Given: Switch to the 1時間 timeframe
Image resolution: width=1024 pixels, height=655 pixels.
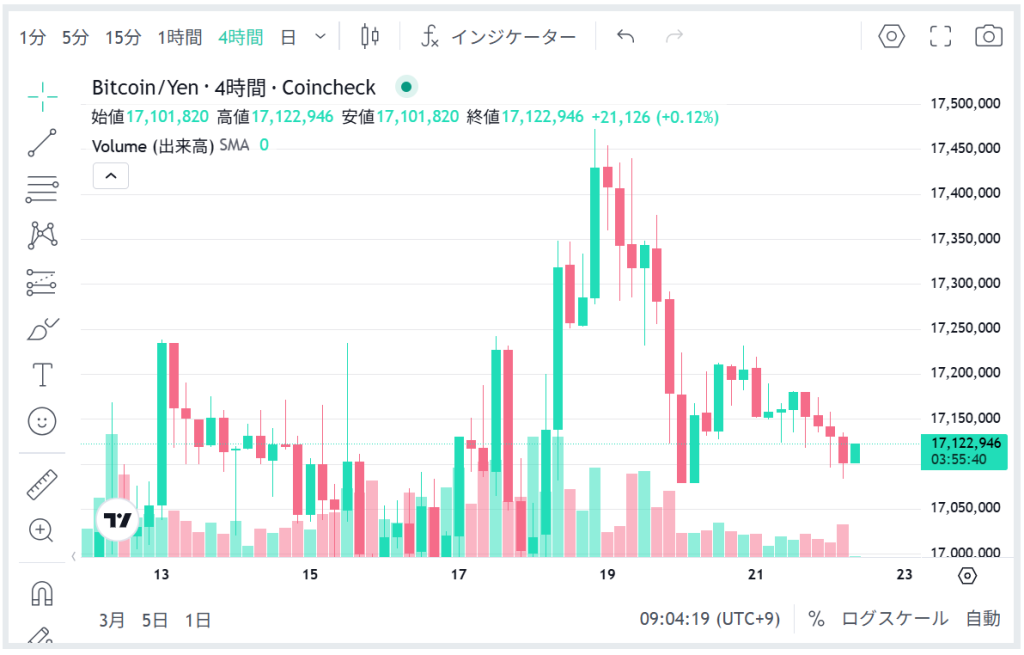Looking at the screenshot, I should [180, 38].
